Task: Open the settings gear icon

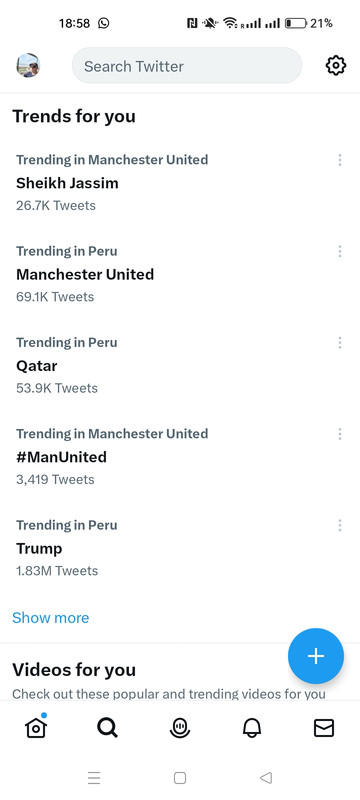Action: [x=336, y=66]
